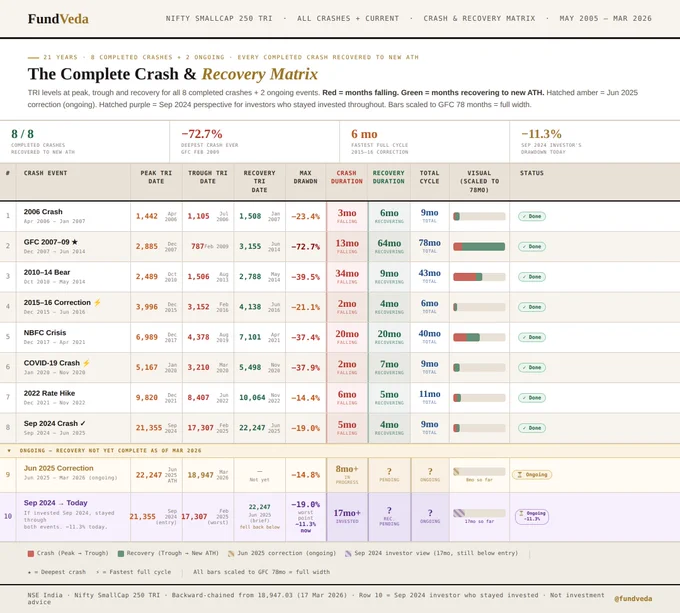Click the GFC 2007–09 cycle bar
The width and height of the screenshot is (680, 613).
pyautogui.click(x=479, y=247)
